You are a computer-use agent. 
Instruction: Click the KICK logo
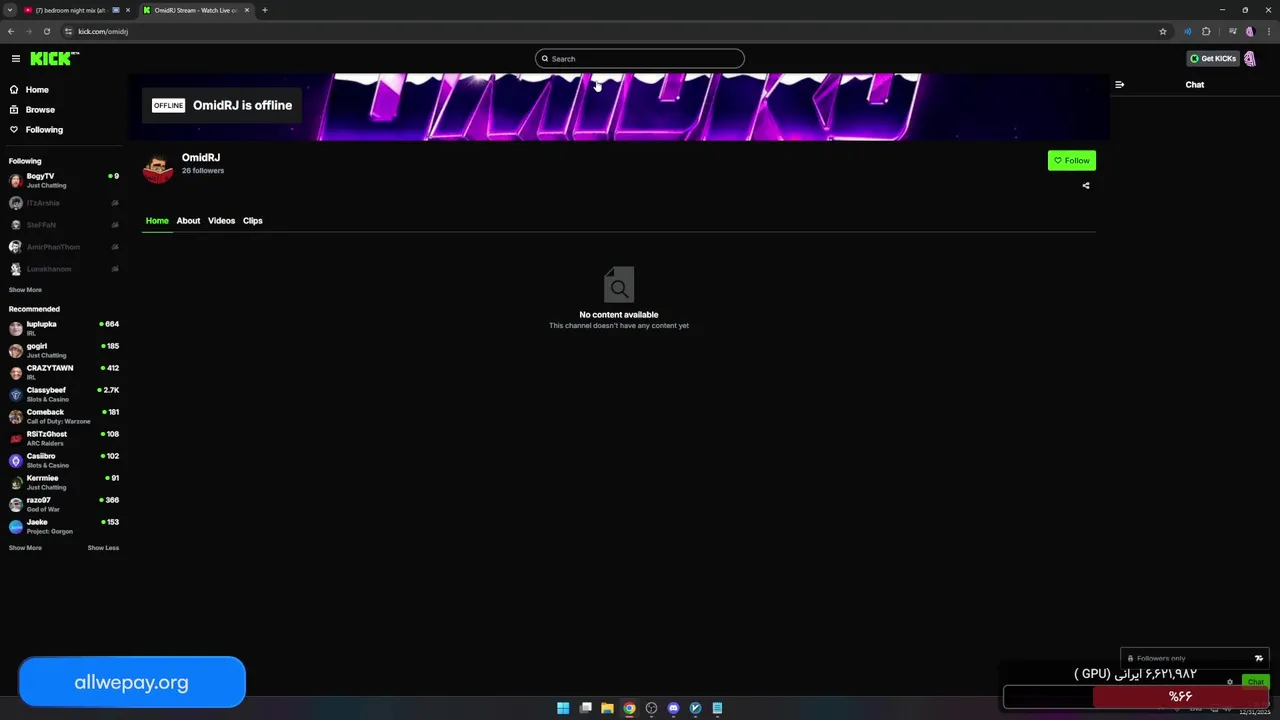(53, 59)
